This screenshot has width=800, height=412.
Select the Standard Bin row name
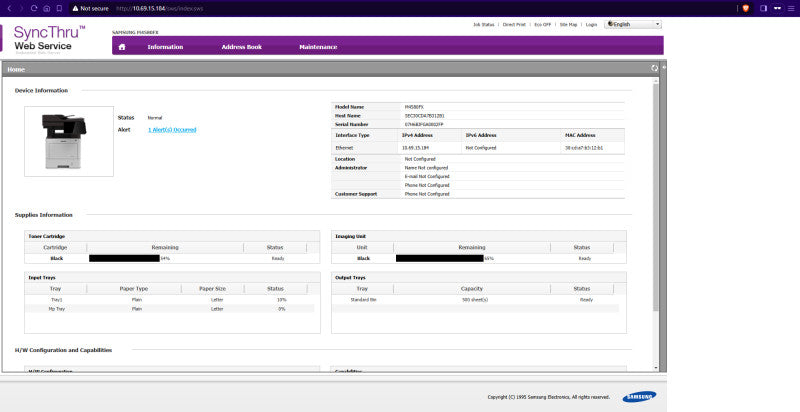click(363, 300)
